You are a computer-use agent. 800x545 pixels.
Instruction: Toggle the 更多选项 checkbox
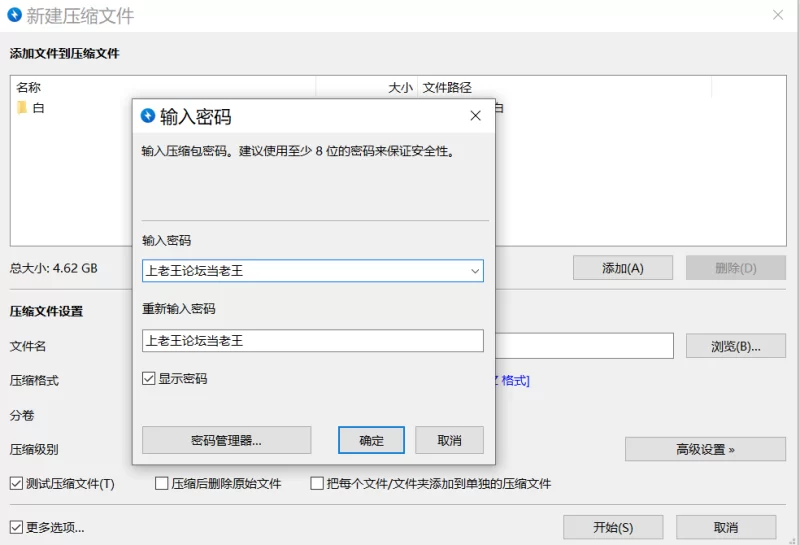click(16, 527)
